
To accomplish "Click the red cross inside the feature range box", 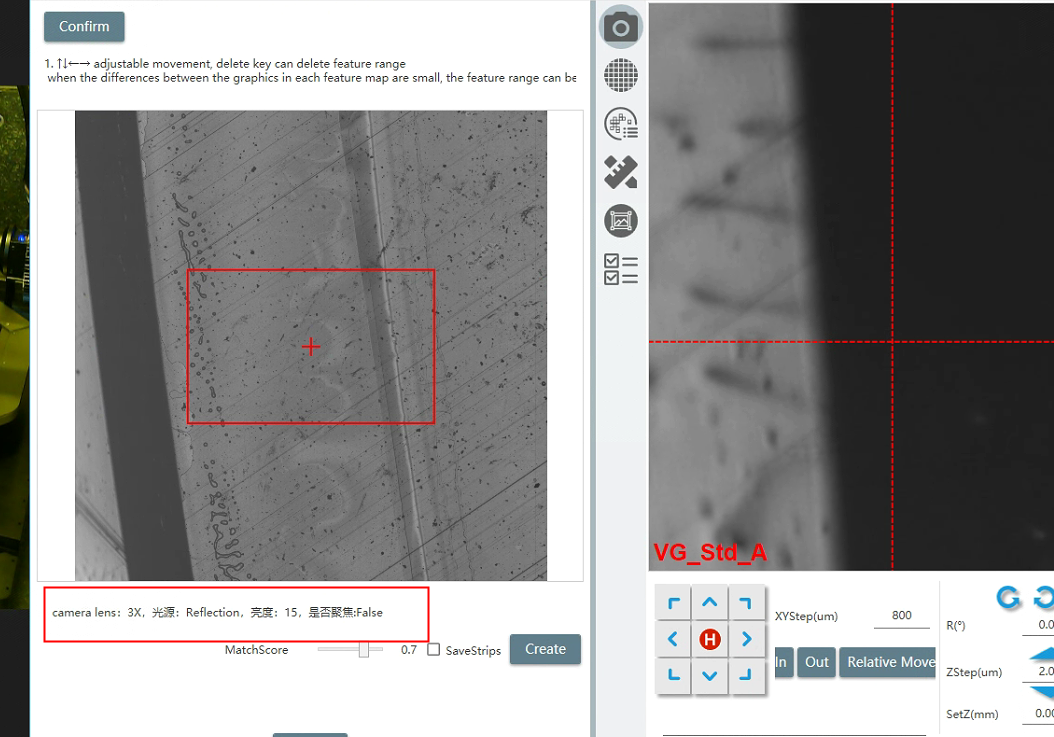I will coord(311,346).
